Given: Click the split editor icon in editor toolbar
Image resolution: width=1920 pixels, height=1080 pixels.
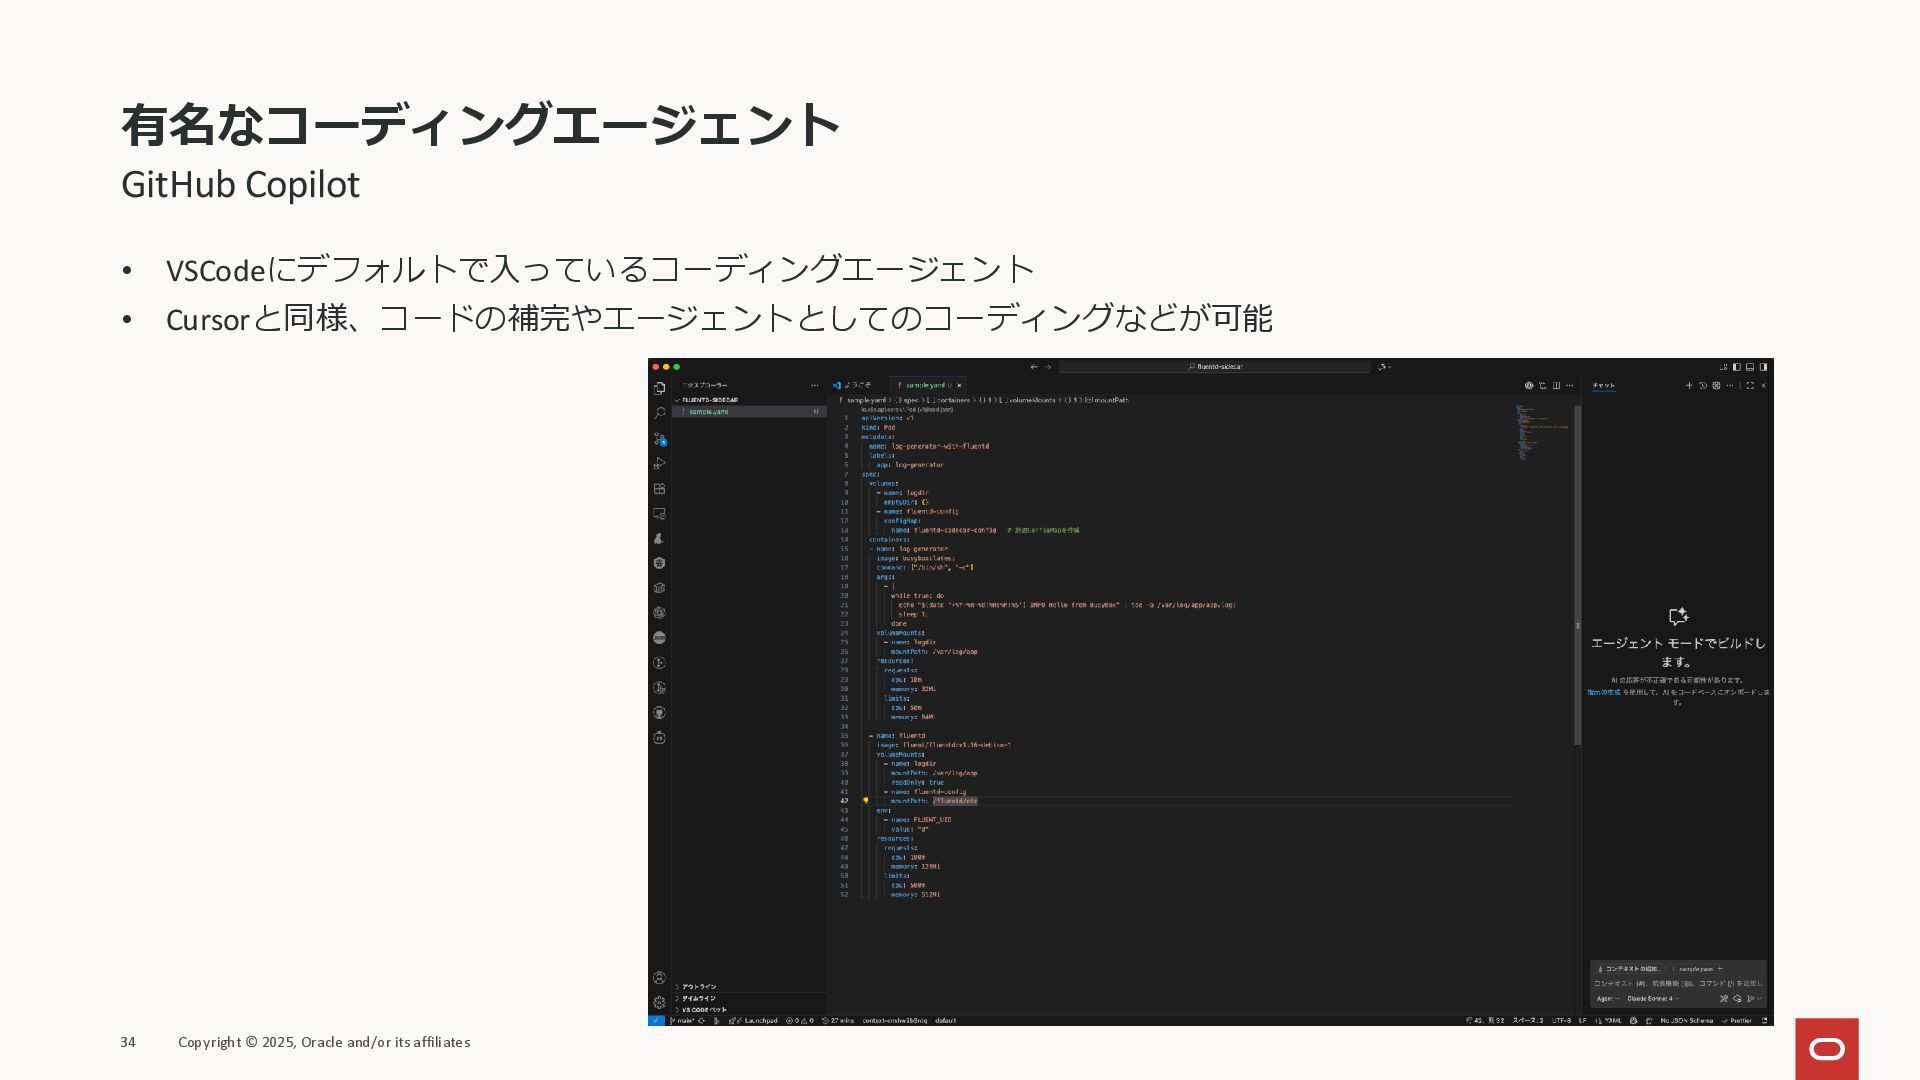Looking at the screenshot, I should pos(1556,385).
